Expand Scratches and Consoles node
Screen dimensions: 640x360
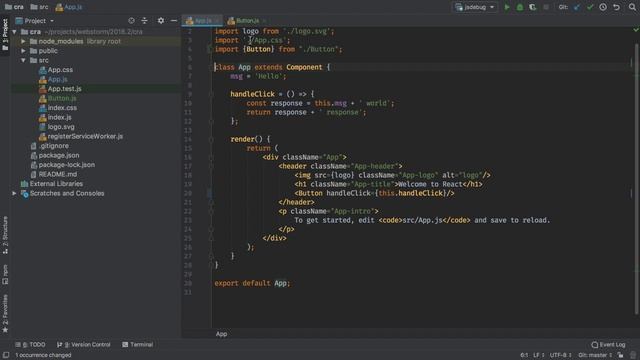[15, 193]
